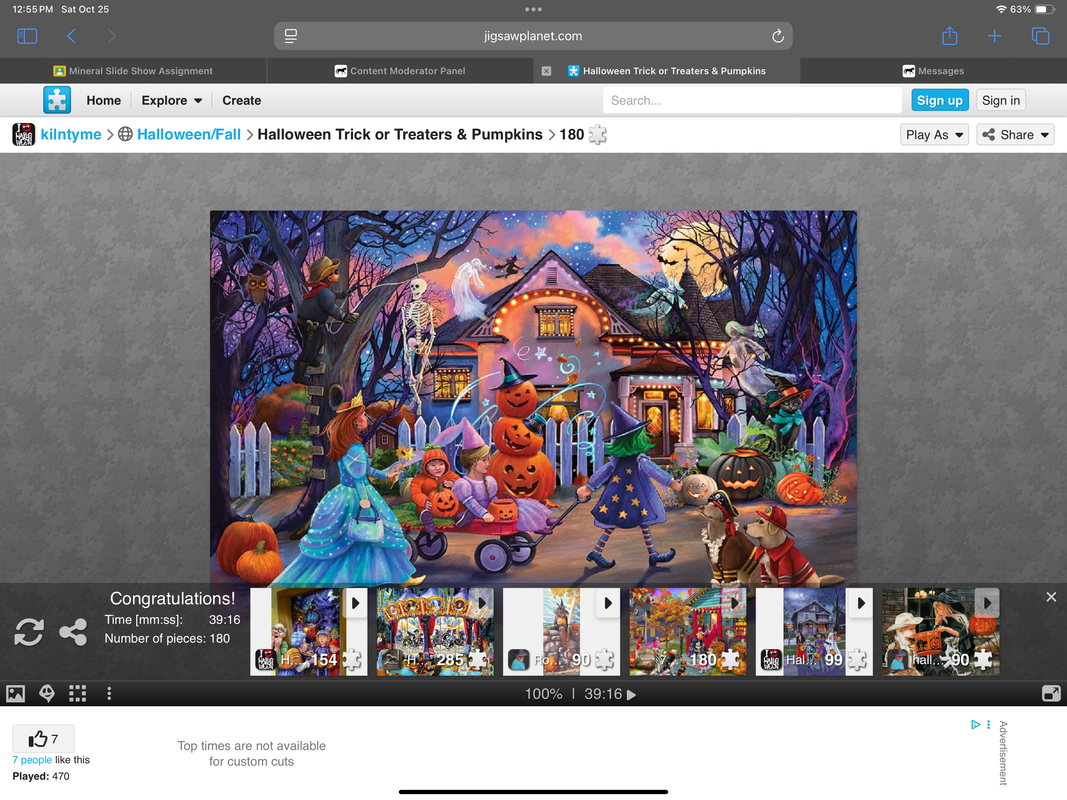Expand the Play As dropdown
Image resolution: width=1067 pixels, height=800 pixels.
pos(934,135)
